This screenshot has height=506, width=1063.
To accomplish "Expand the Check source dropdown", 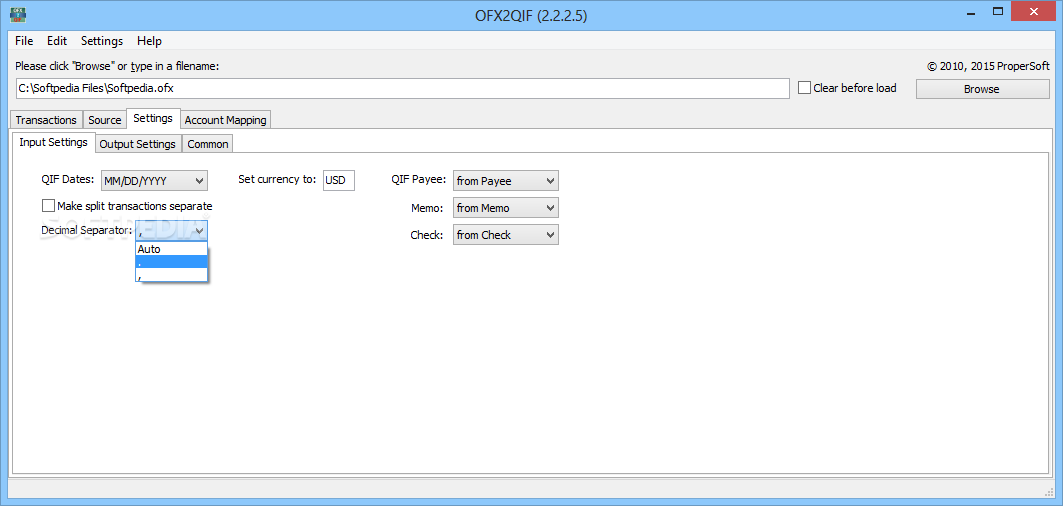I will pyautogui.click(x=506, y=235).
